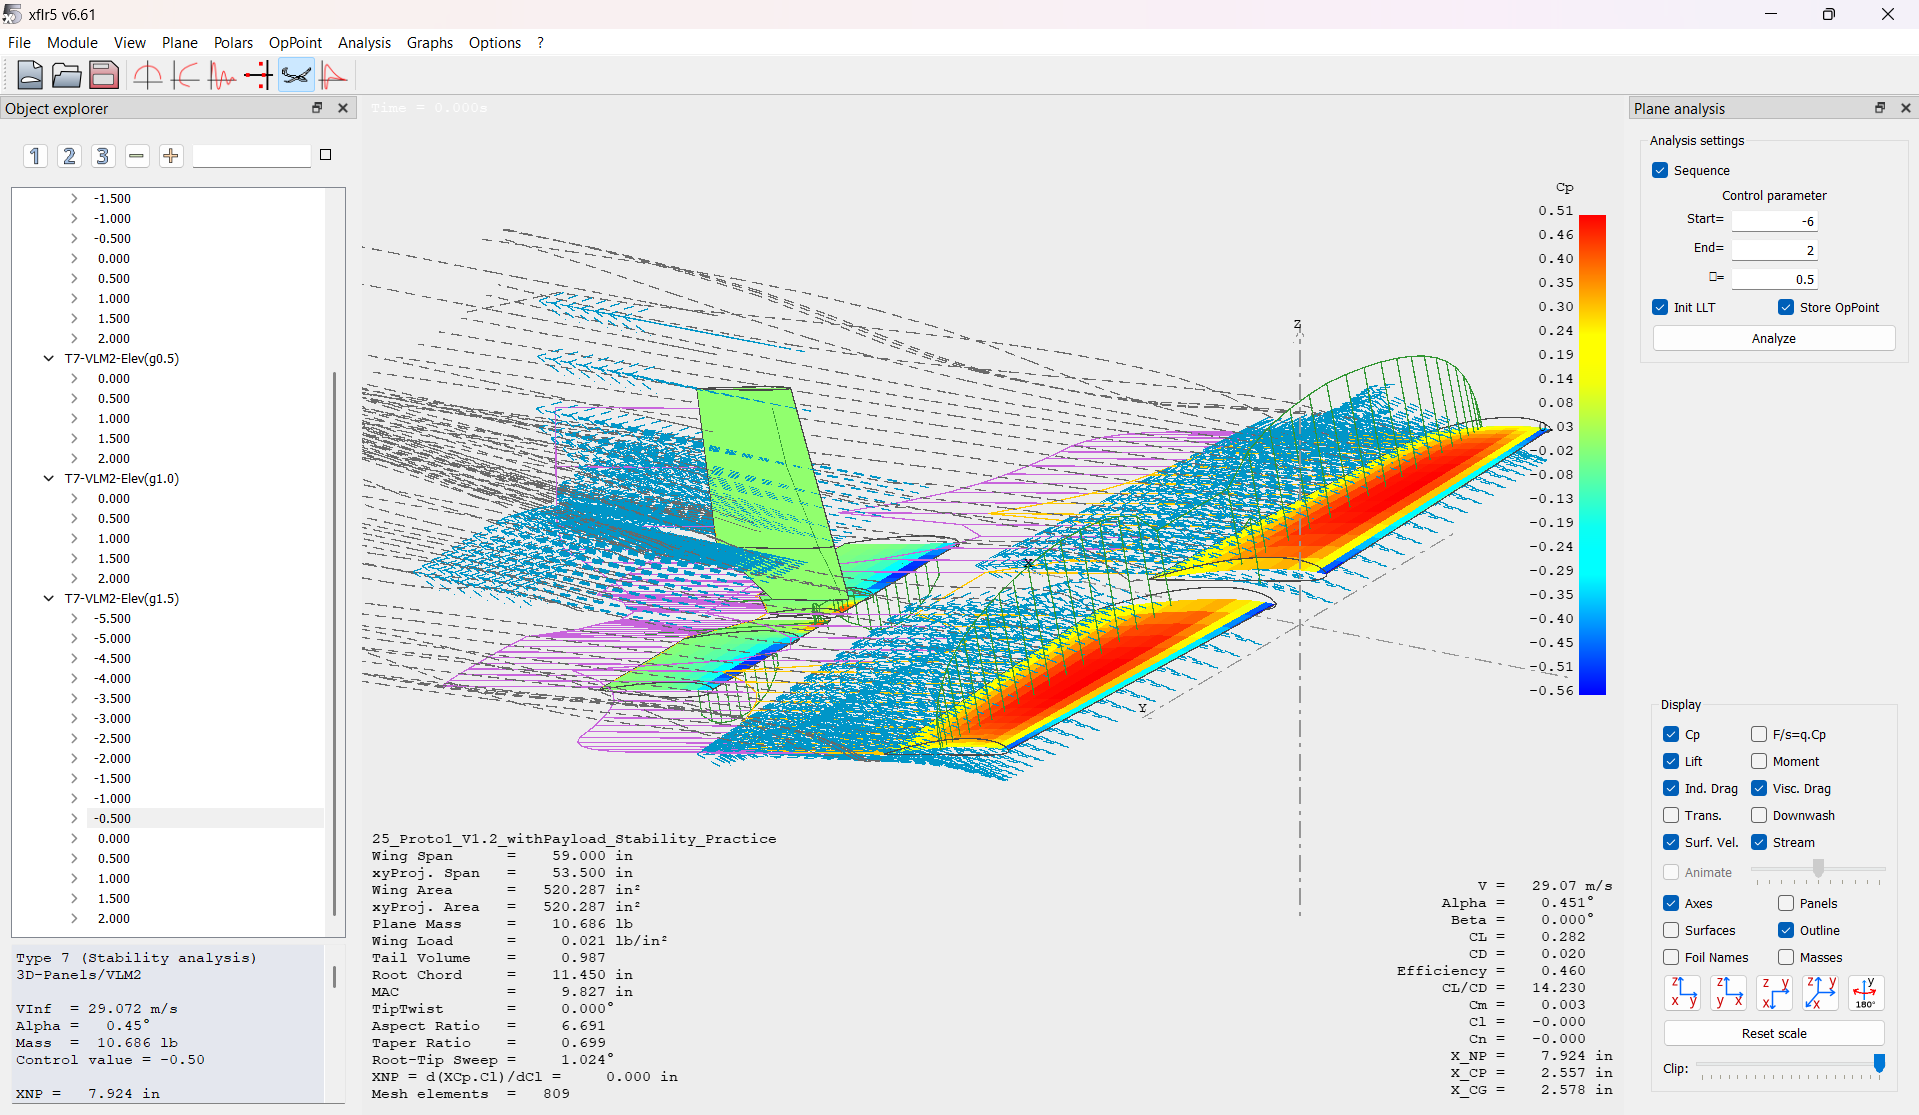Image resolution: width=1919 pixels, height=1115 pixels.
Task: Open the ? help menu
Action: point(540,42)
